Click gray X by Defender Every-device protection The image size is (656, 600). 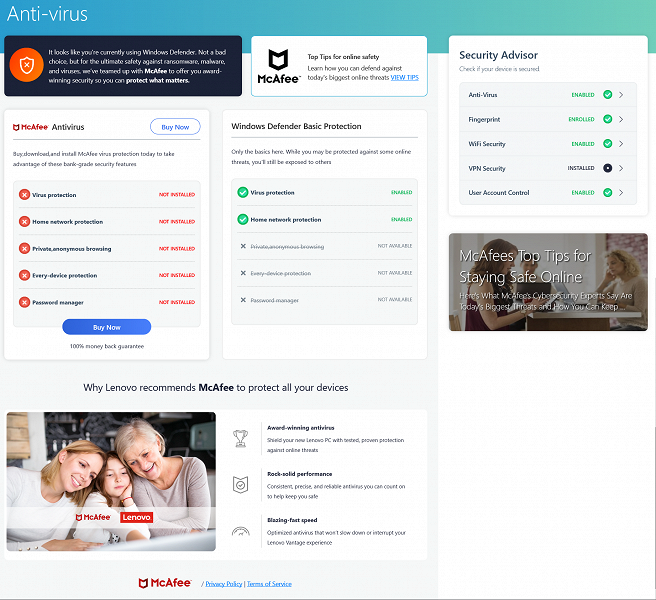[x=243, y=273]
